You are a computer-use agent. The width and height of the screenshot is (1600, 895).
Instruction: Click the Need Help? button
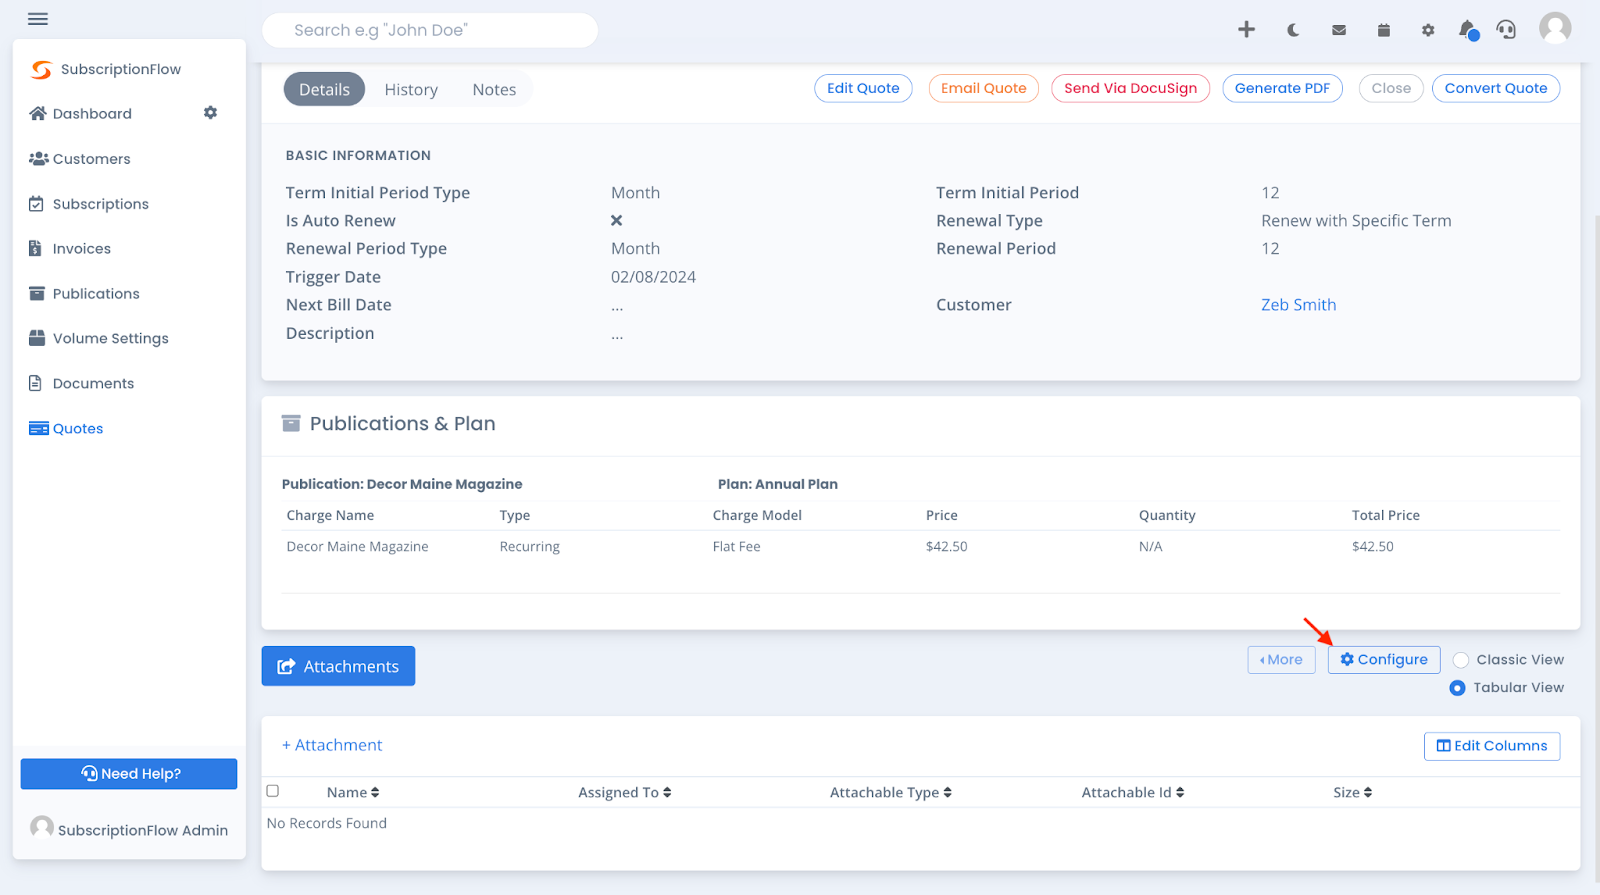point(129,774)
